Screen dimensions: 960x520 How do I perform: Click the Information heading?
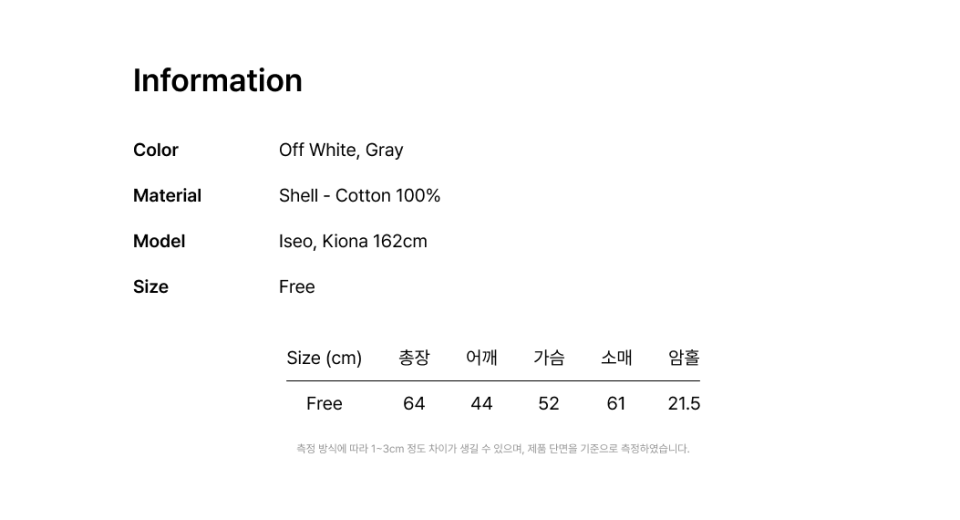coord(217,81)
